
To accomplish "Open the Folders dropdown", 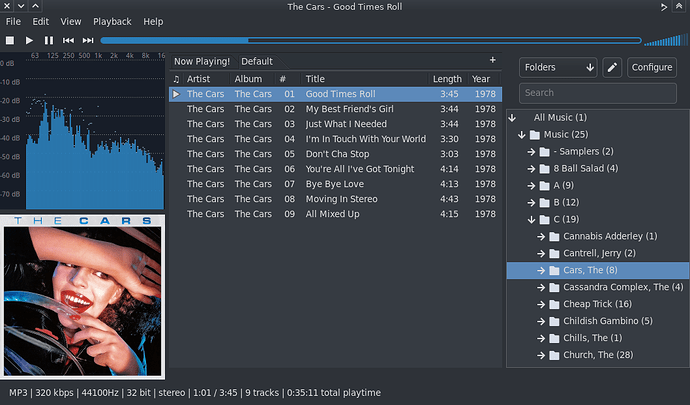I will point(558,67).
